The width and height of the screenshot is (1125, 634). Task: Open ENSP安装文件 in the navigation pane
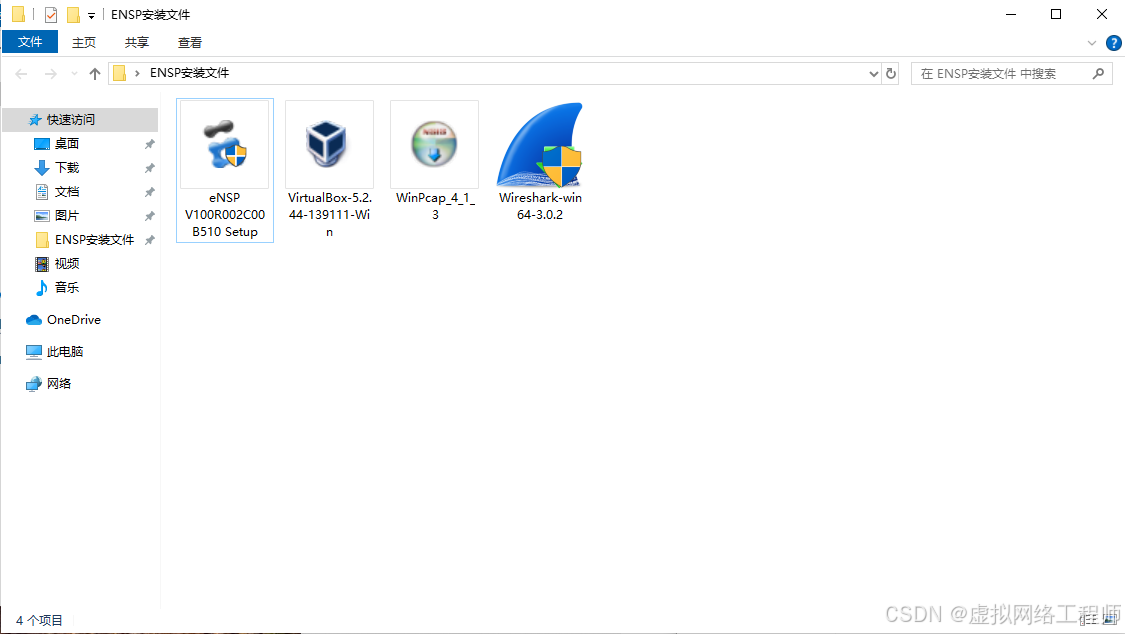click(x=94, y=240)
